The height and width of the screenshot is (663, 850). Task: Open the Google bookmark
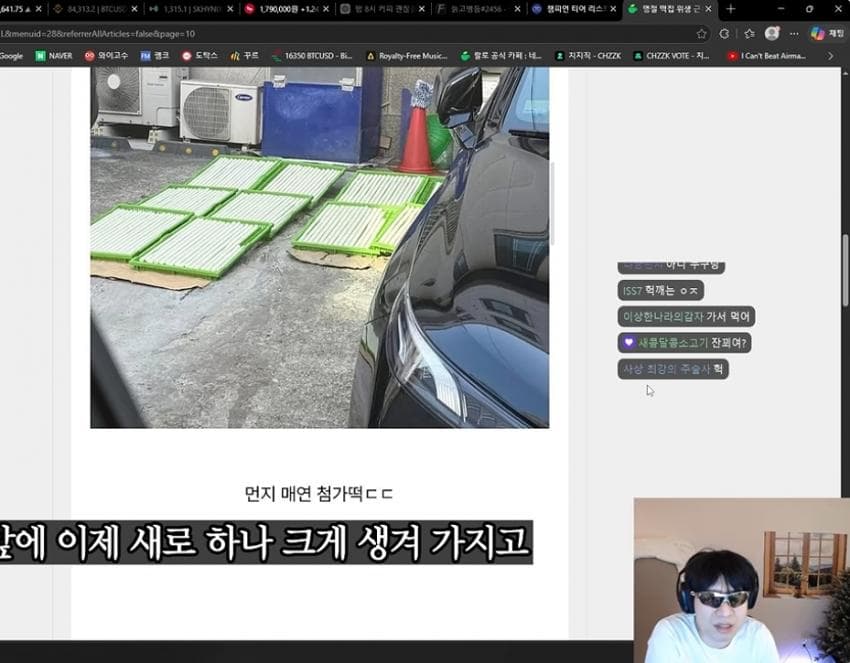[11, 56]
